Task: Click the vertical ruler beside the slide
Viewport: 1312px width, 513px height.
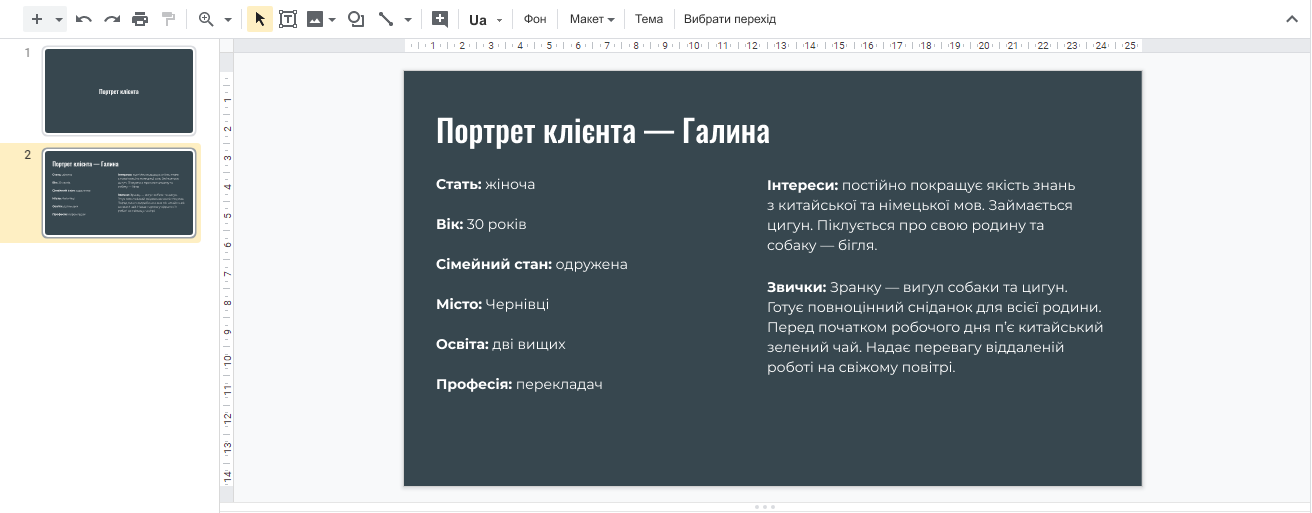Action: pos(226,278)
